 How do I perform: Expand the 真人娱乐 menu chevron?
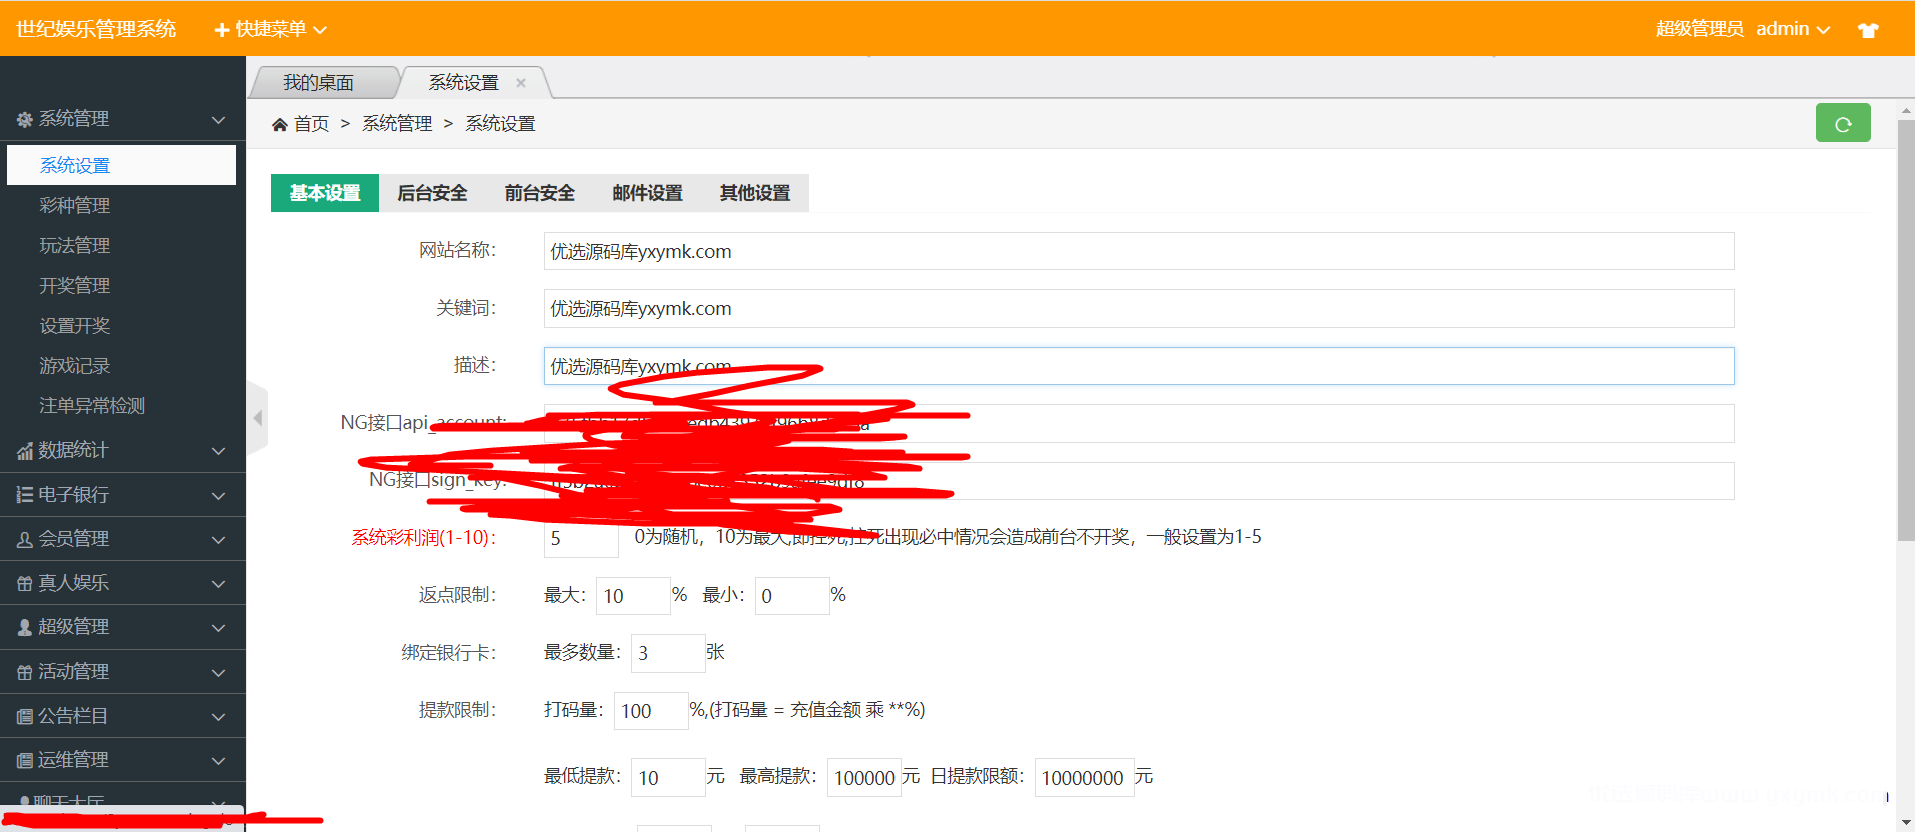[218, 584]
